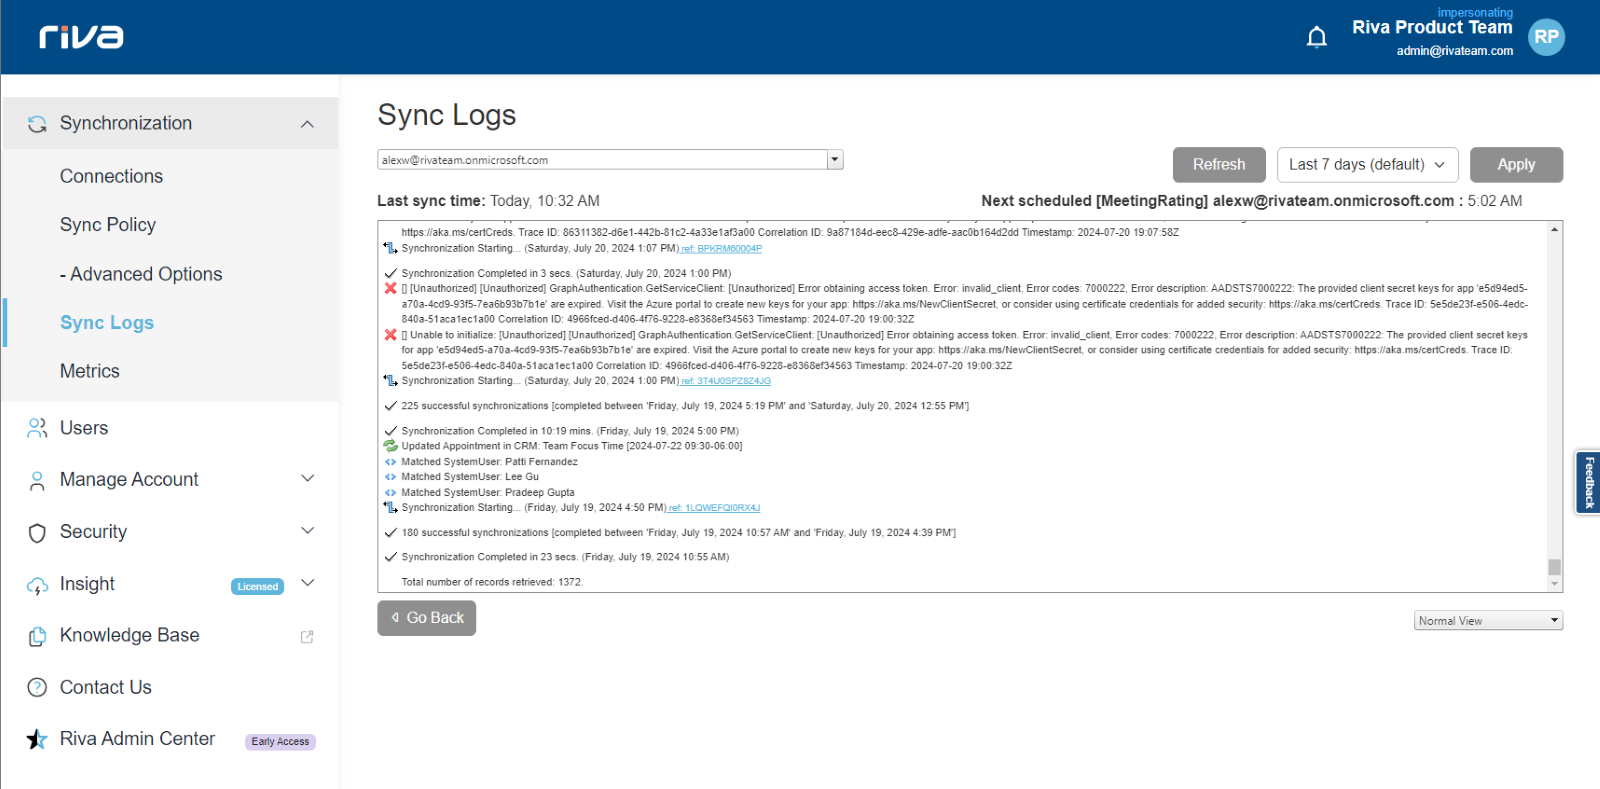Click the log scrollbar down arrow
1600x789 pixels.
click(1554, 584)
